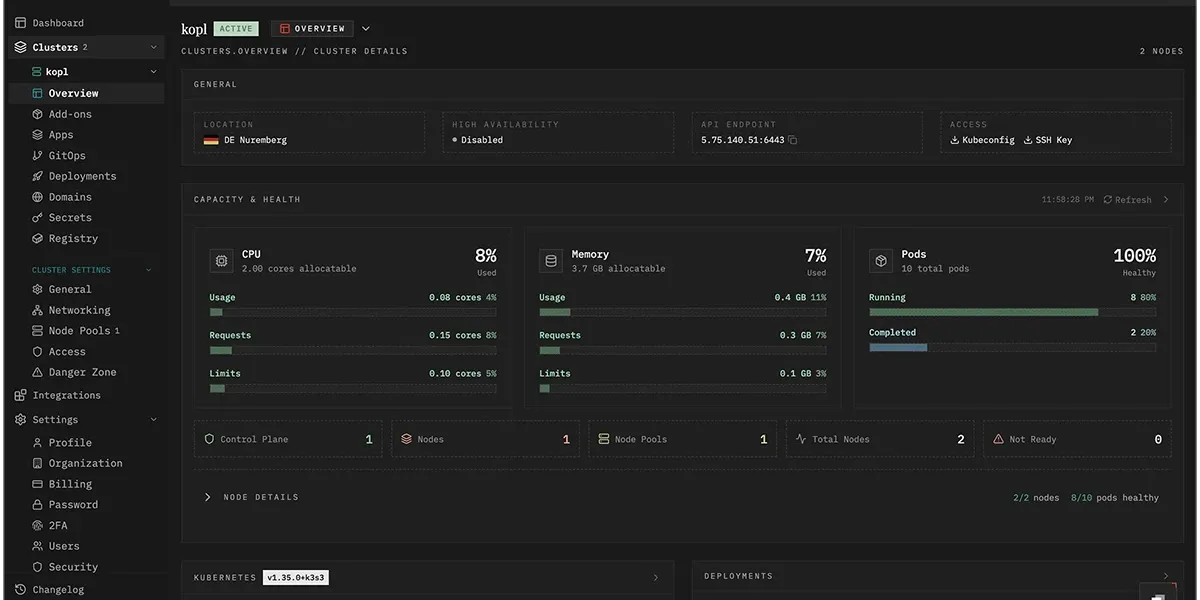Click the 2FA icon
This screenshot has height=600, width=1200.
[38, 525]
